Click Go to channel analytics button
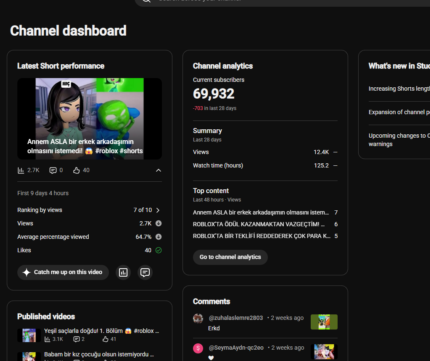This screenshot has width=430, height=361. pyautogui.click(x=230, y=257)
